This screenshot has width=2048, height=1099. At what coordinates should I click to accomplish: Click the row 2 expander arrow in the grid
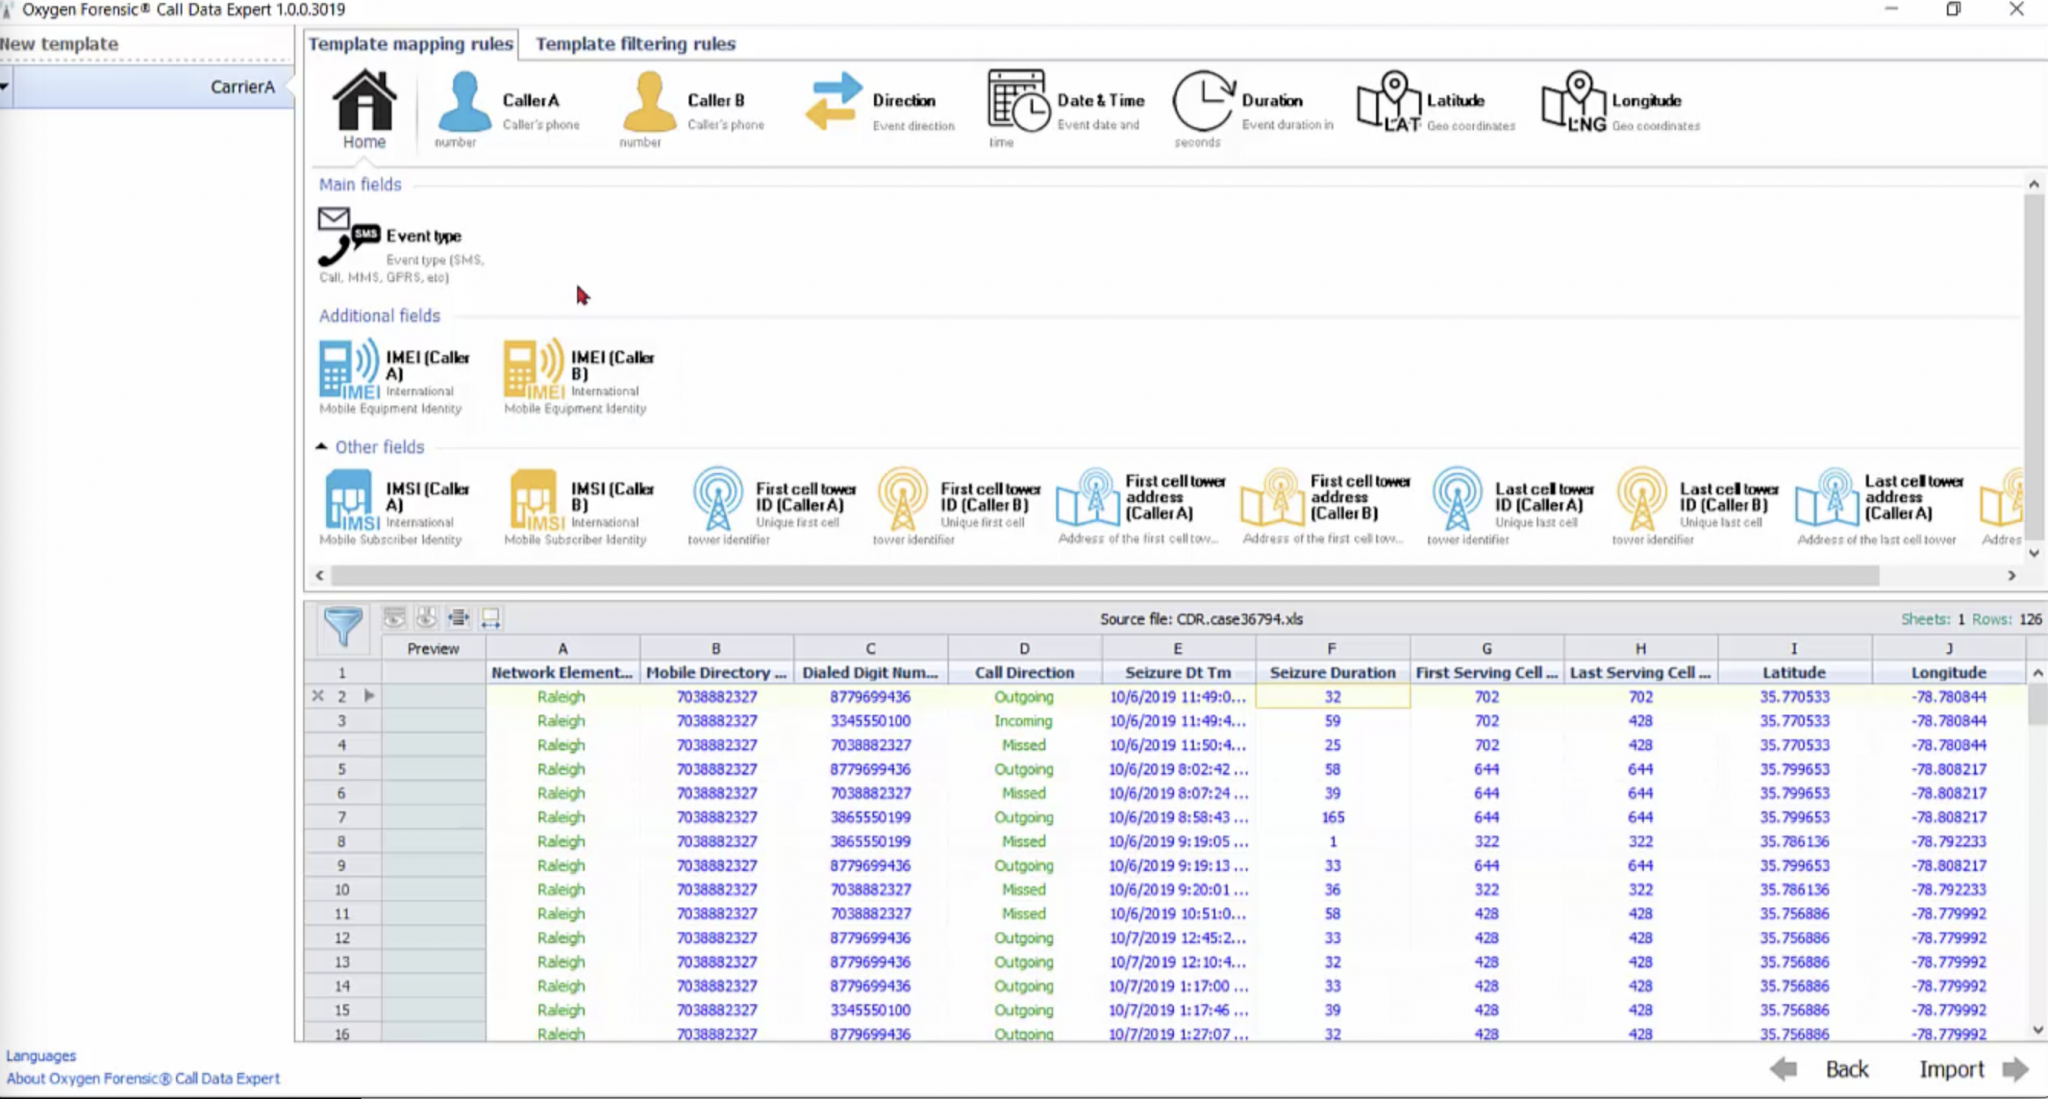(369, 695)
